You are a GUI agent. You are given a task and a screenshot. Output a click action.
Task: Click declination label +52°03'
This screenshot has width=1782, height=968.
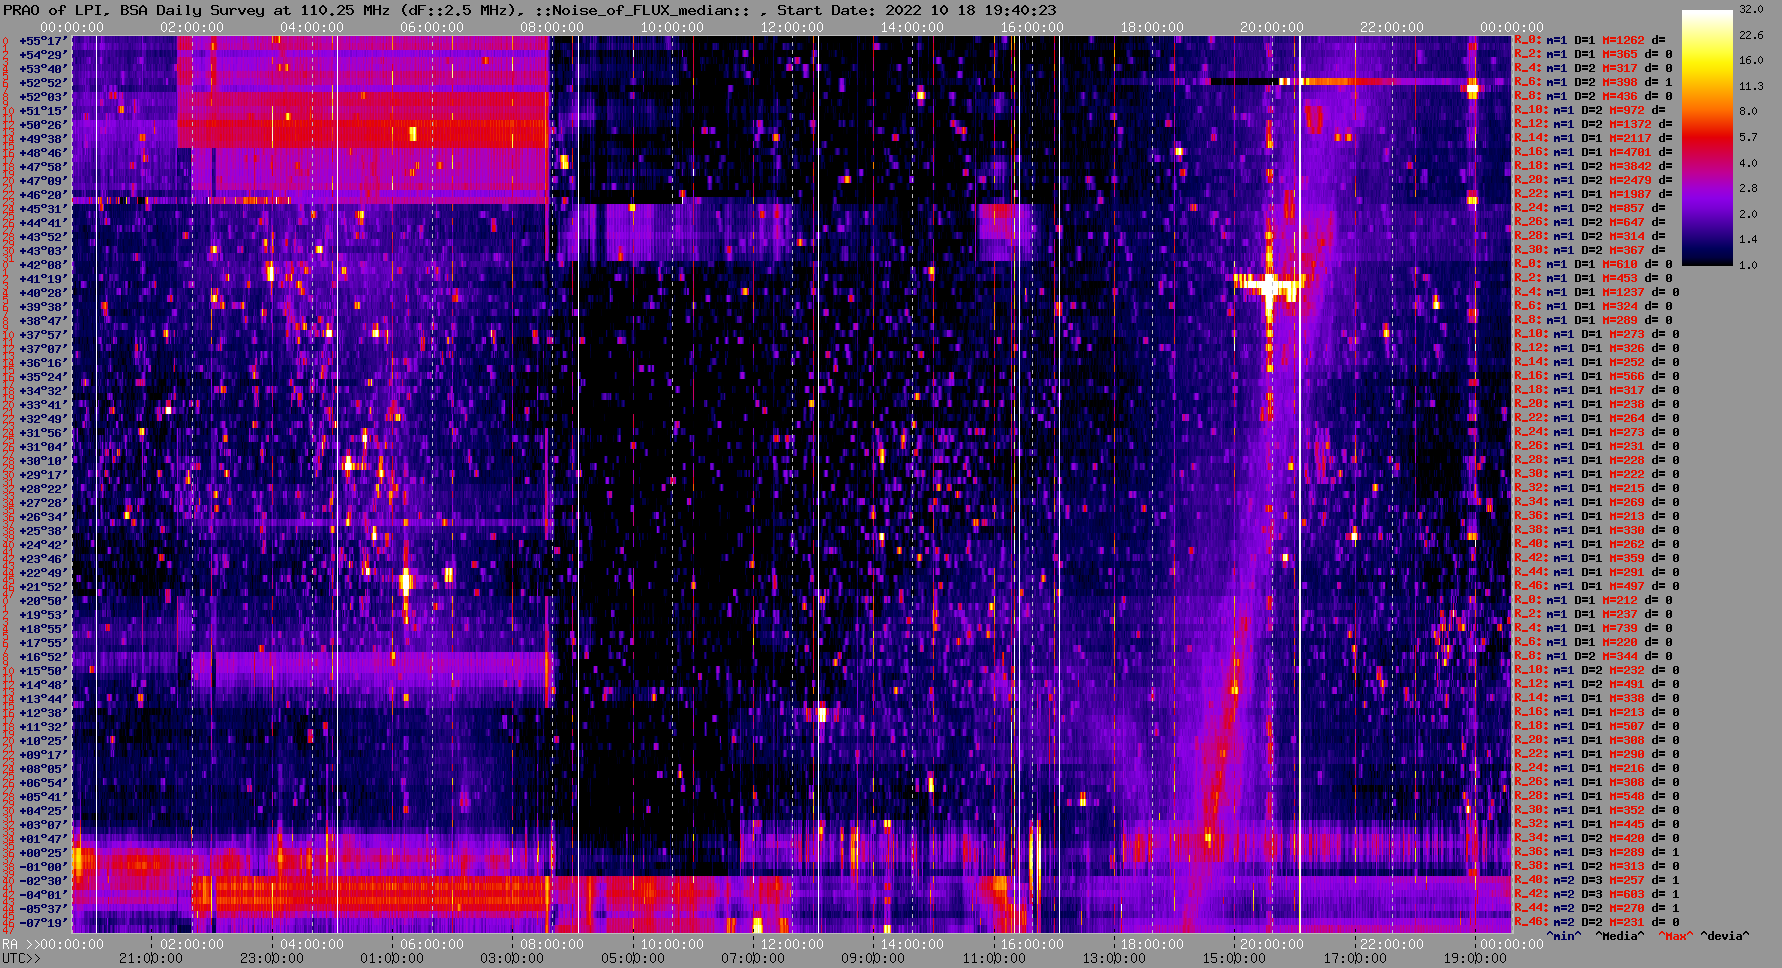[x=43, y=96]
